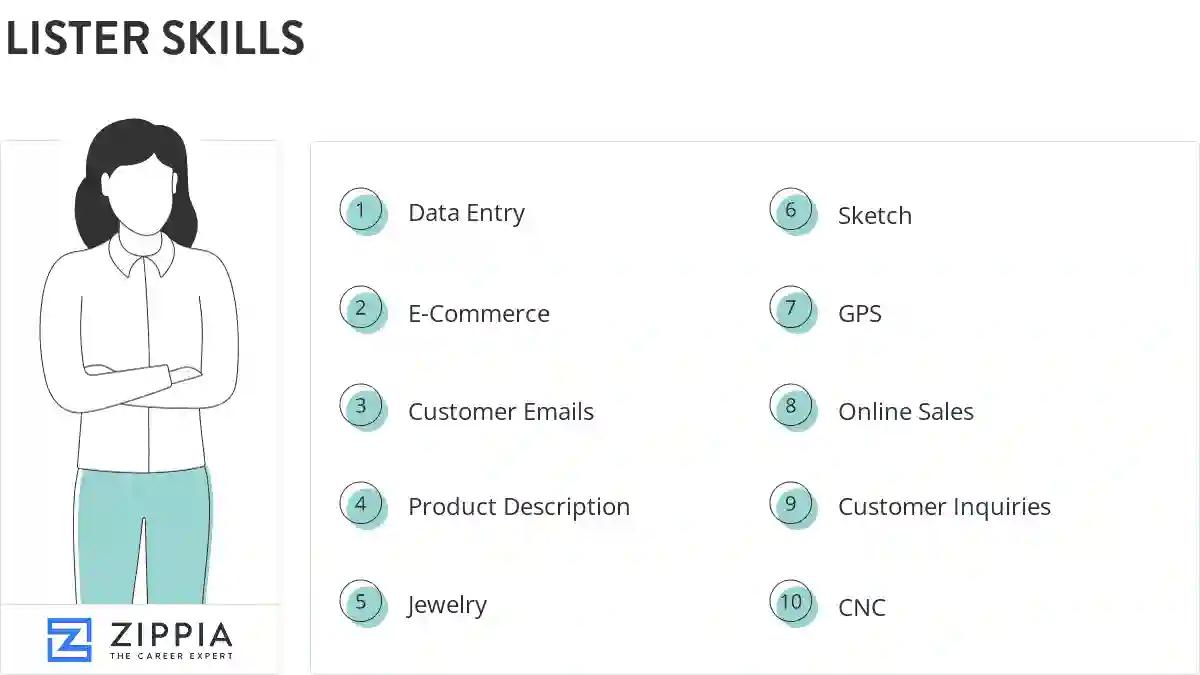Click the Lister Skills heading
This screenshot has height=675, width=1200.
pos(154,39)
